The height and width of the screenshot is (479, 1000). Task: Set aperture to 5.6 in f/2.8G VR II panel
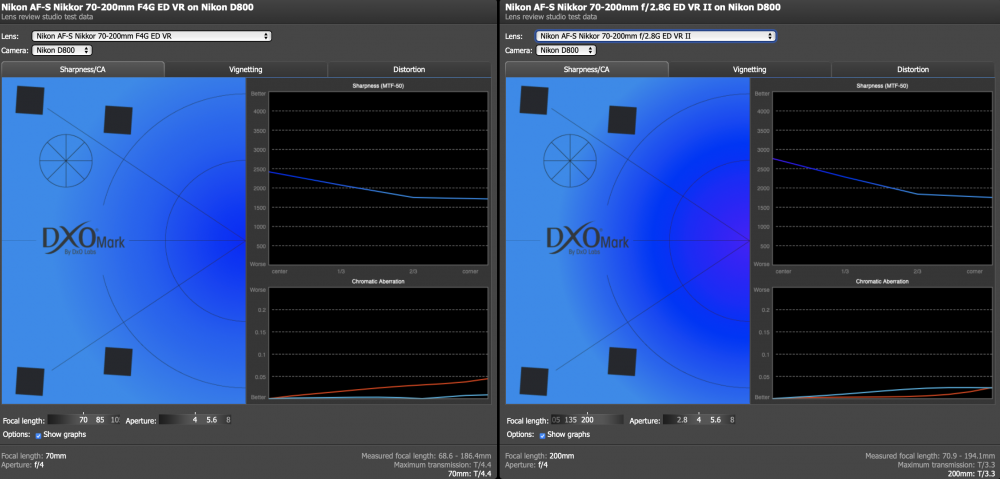pyautogui.click(x=716, y=420)
